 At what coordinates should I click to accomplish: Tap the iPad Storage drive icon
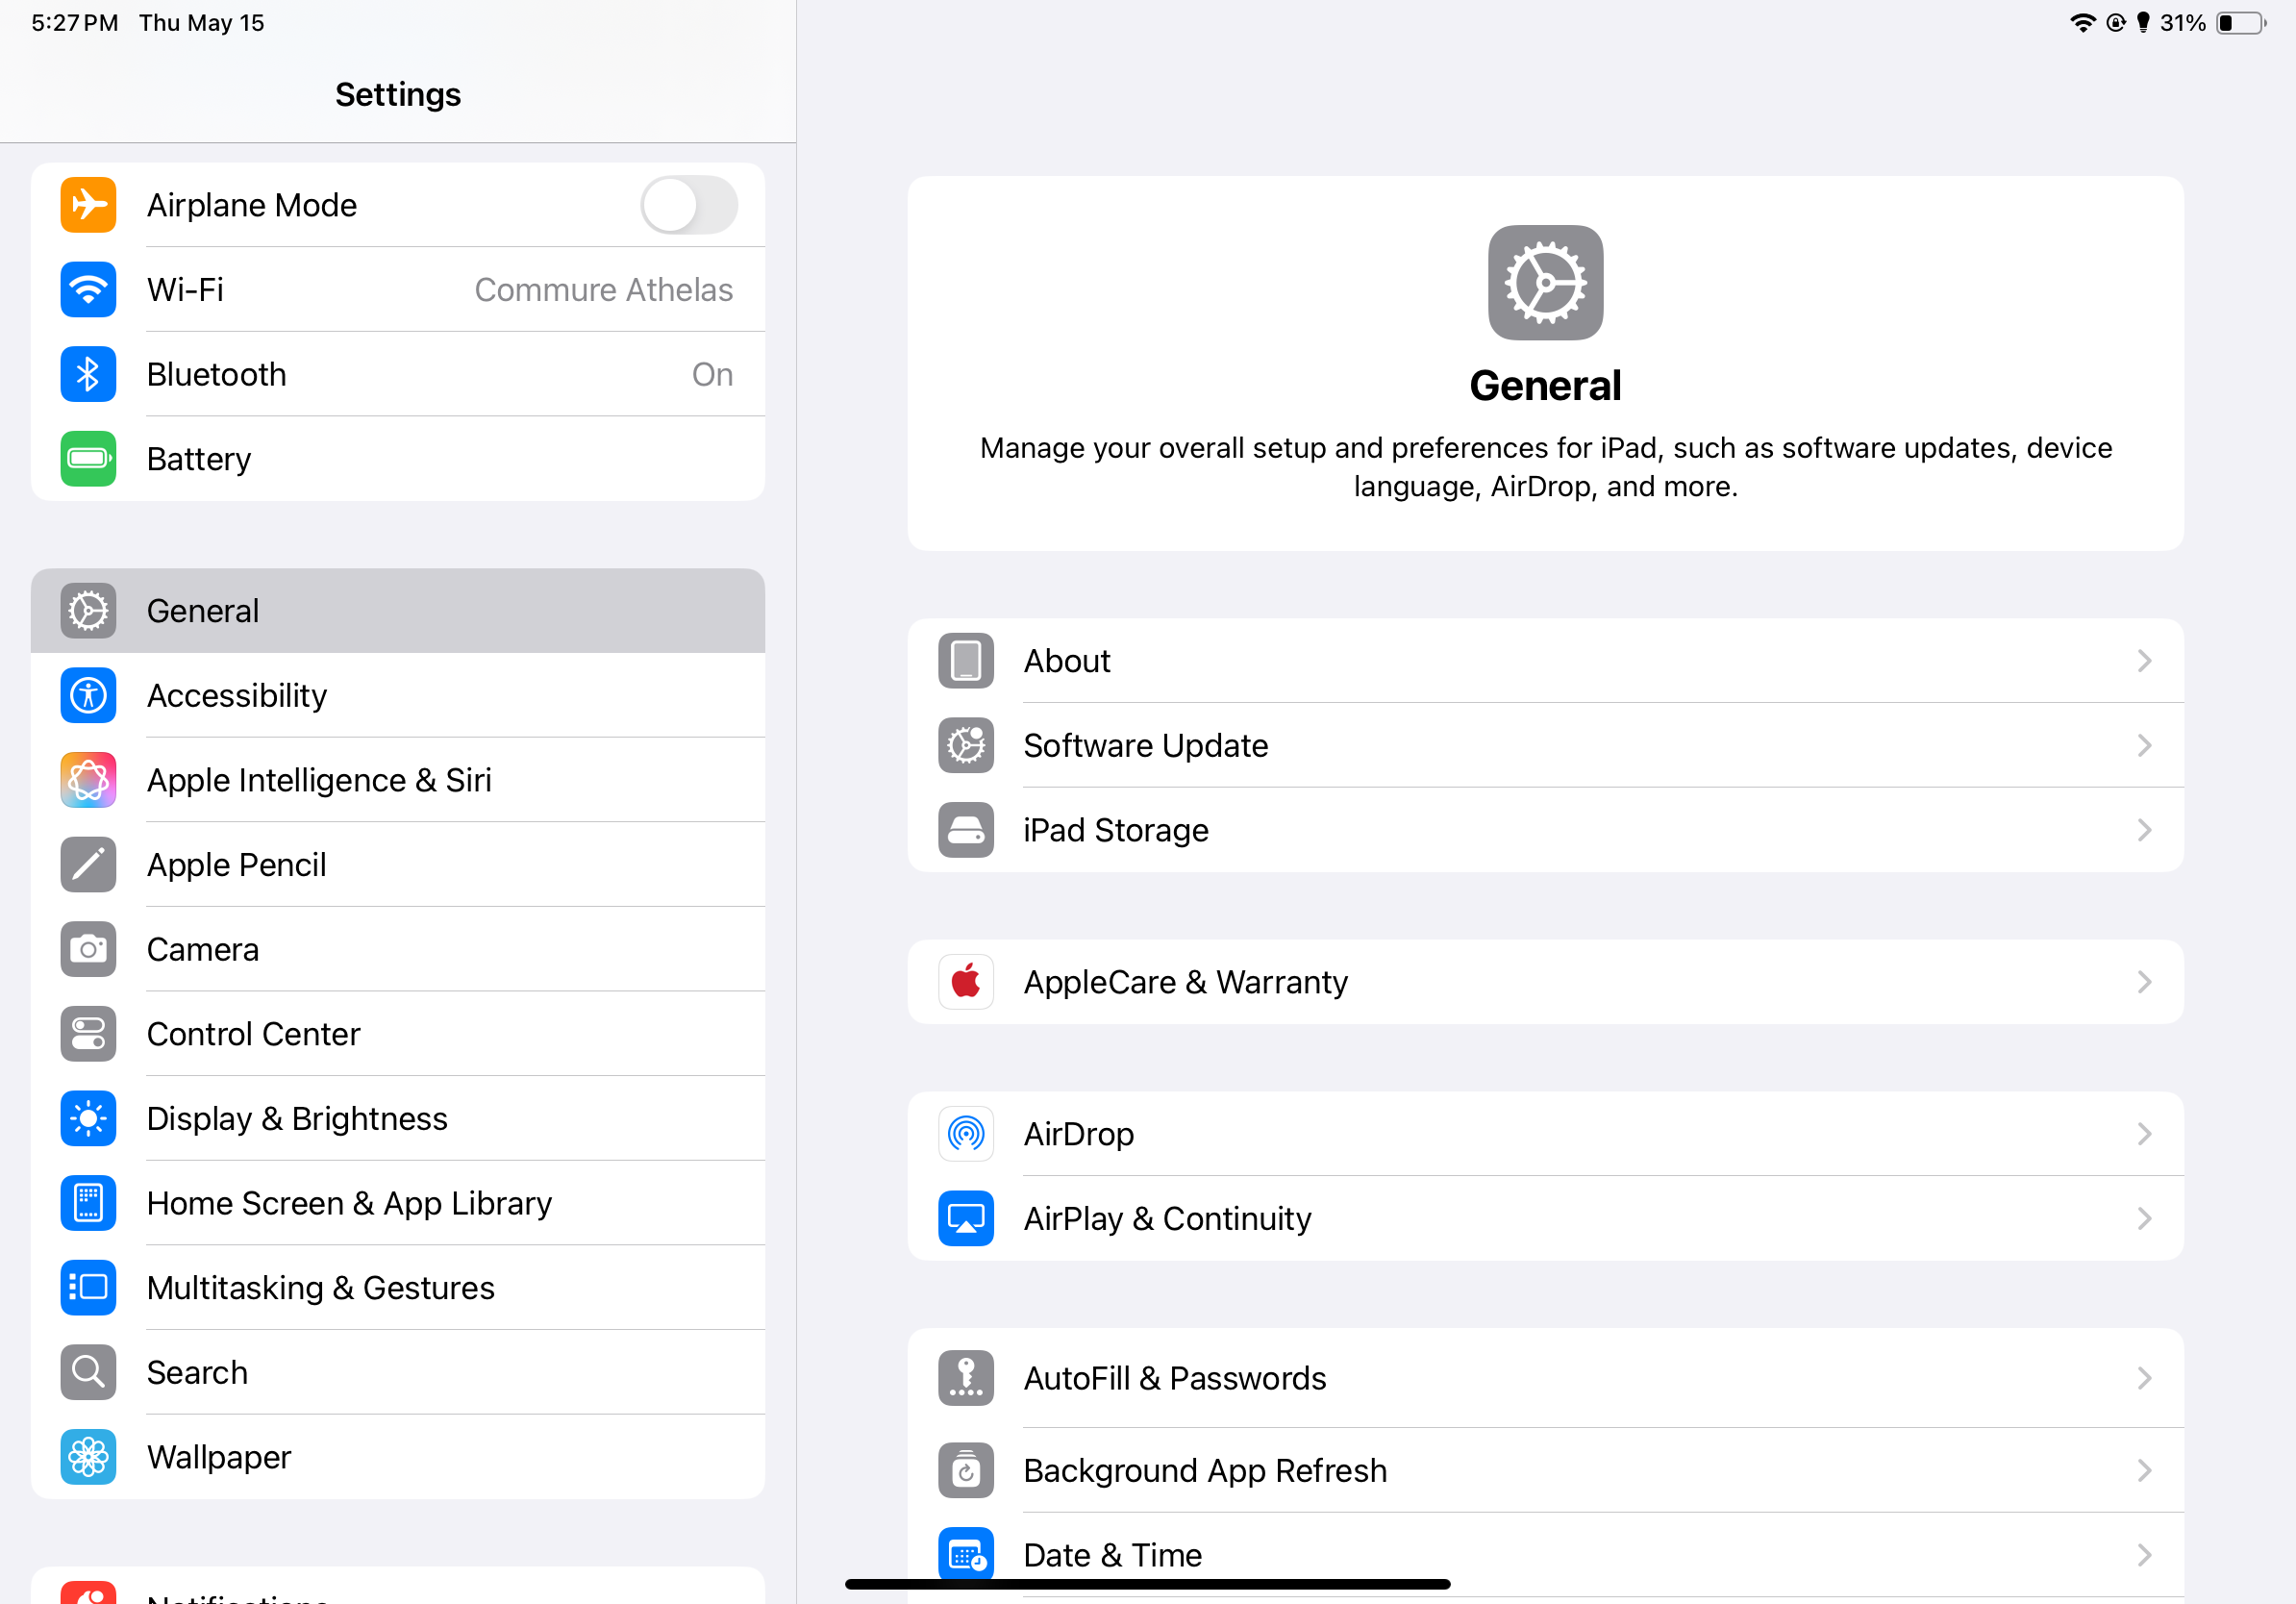[966, 830]
